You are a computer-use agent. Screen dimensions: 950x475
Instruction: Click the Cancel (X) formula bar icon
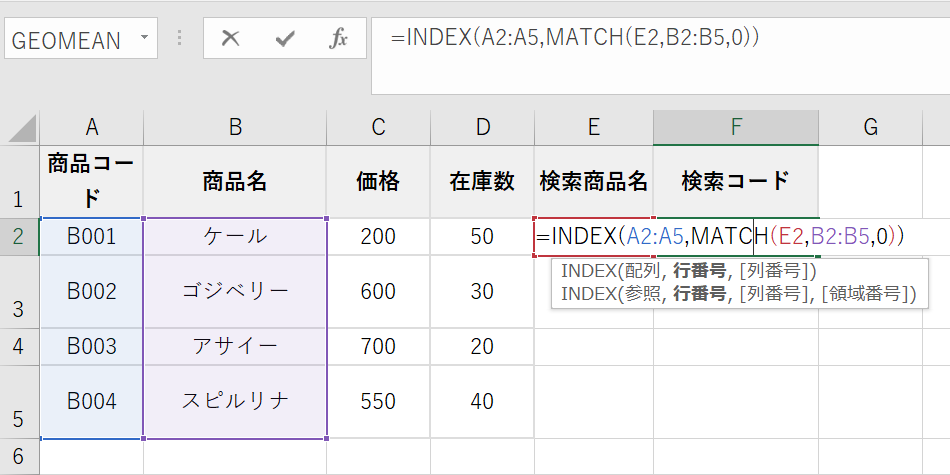coord(231,39)
